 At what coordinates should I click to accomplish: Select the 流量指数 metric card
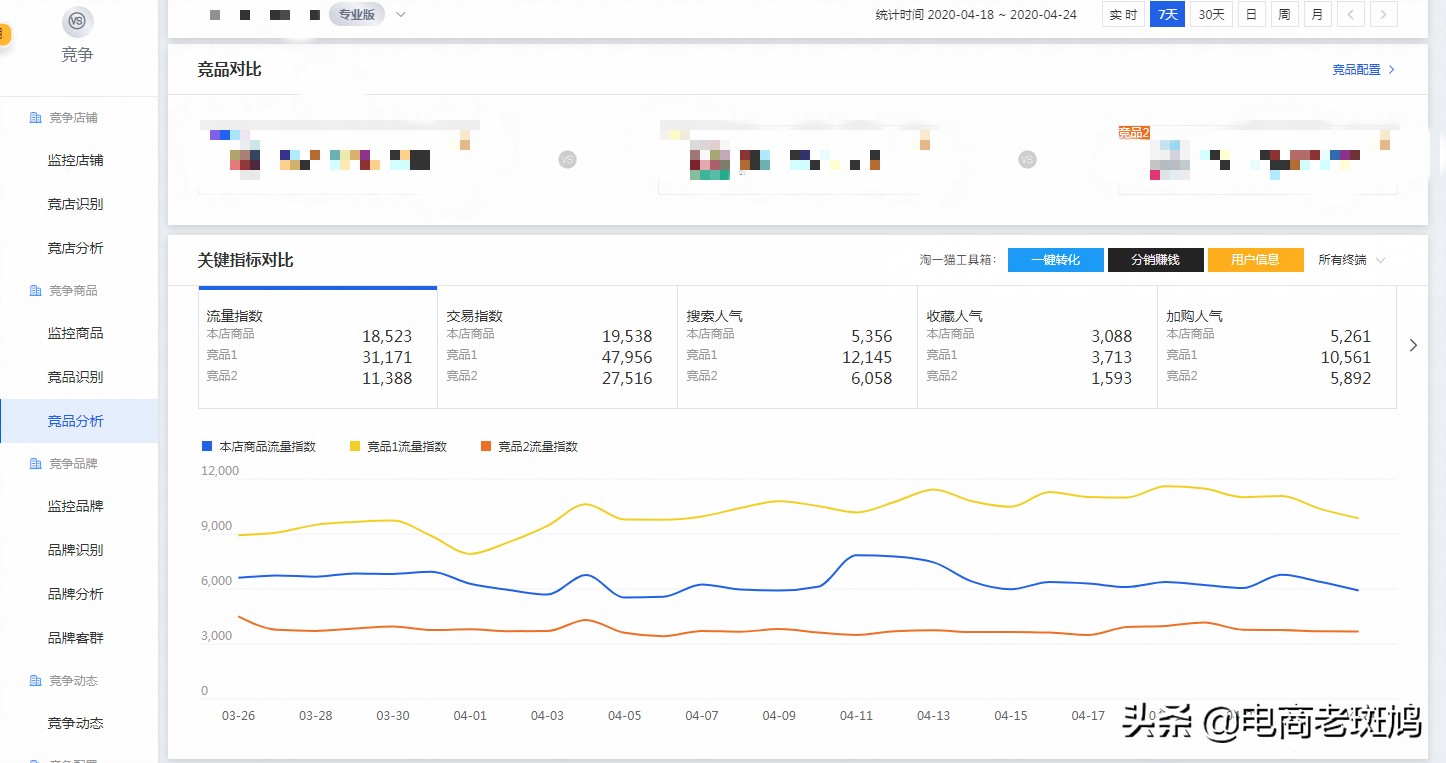tap(318, 348)
